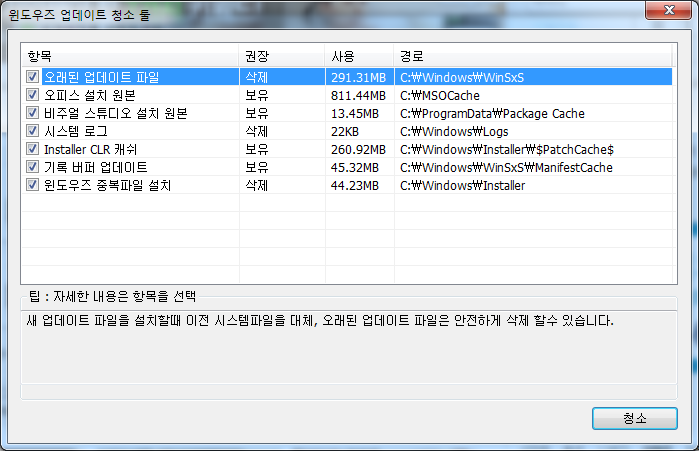Select the 시스템 로그 row label
The width and height of the screenshot is (699, 451).
click(x=76, y=131)
